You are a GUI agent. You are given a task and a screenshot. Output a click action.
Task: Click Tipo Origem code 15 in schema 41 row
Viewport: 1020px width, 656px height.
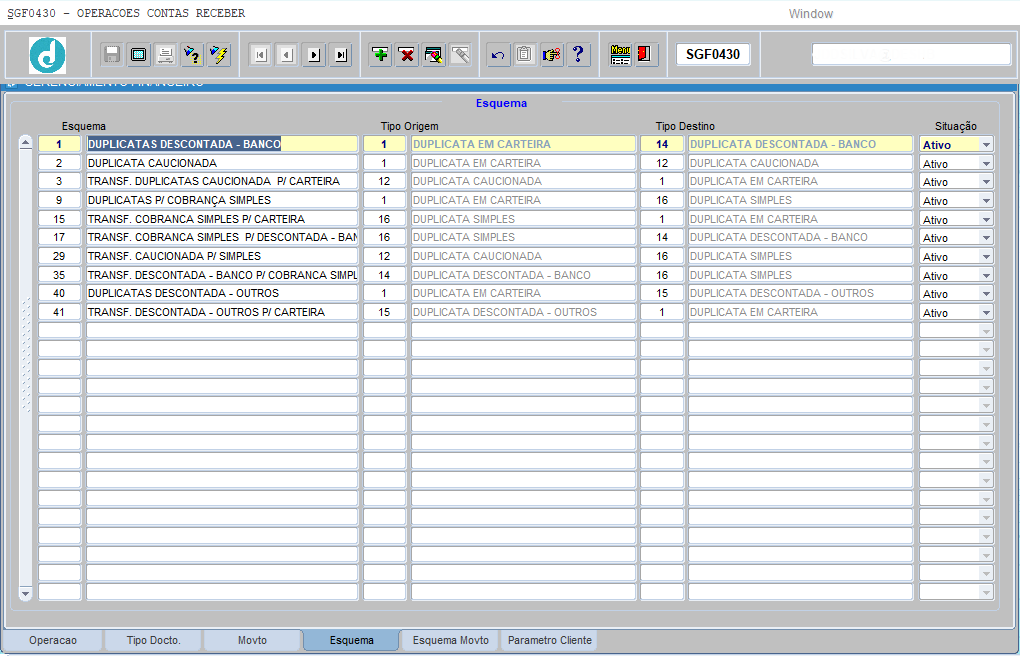[384, 312]
